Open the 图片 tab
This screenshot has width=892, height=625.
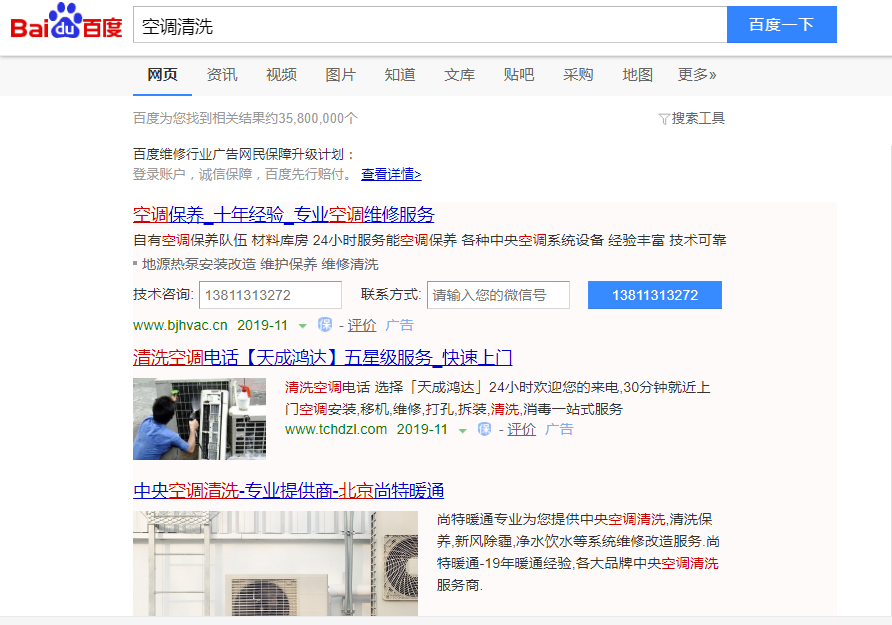(340, 75)
